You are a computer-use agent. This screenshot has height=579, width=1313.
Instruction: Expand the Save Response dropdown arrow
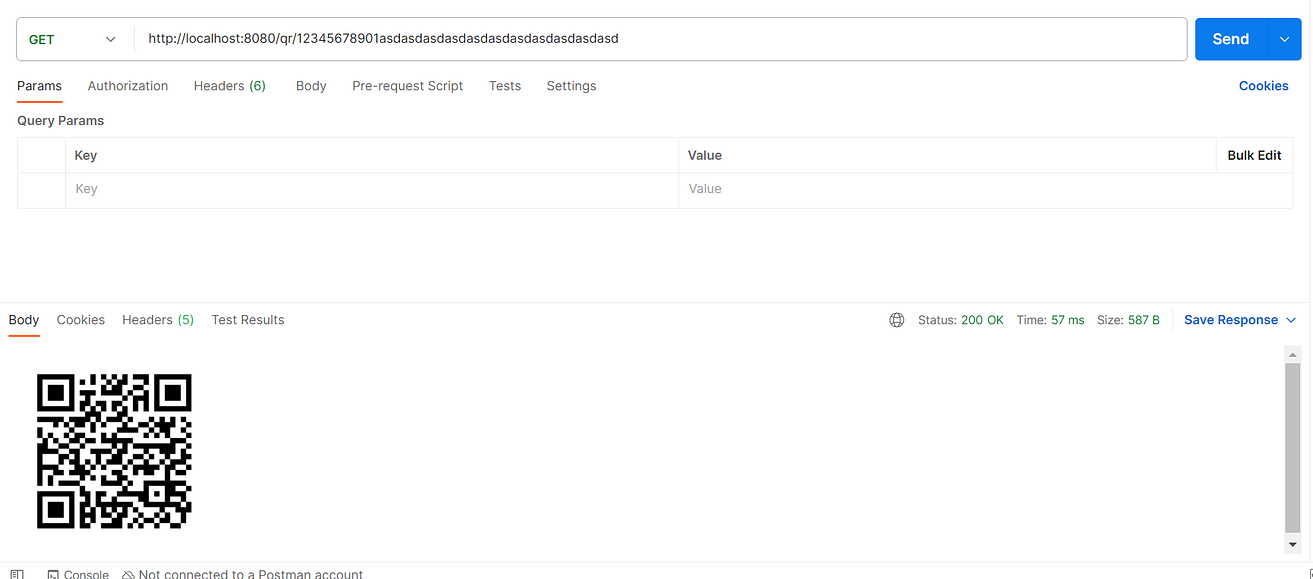point(1291,320)
